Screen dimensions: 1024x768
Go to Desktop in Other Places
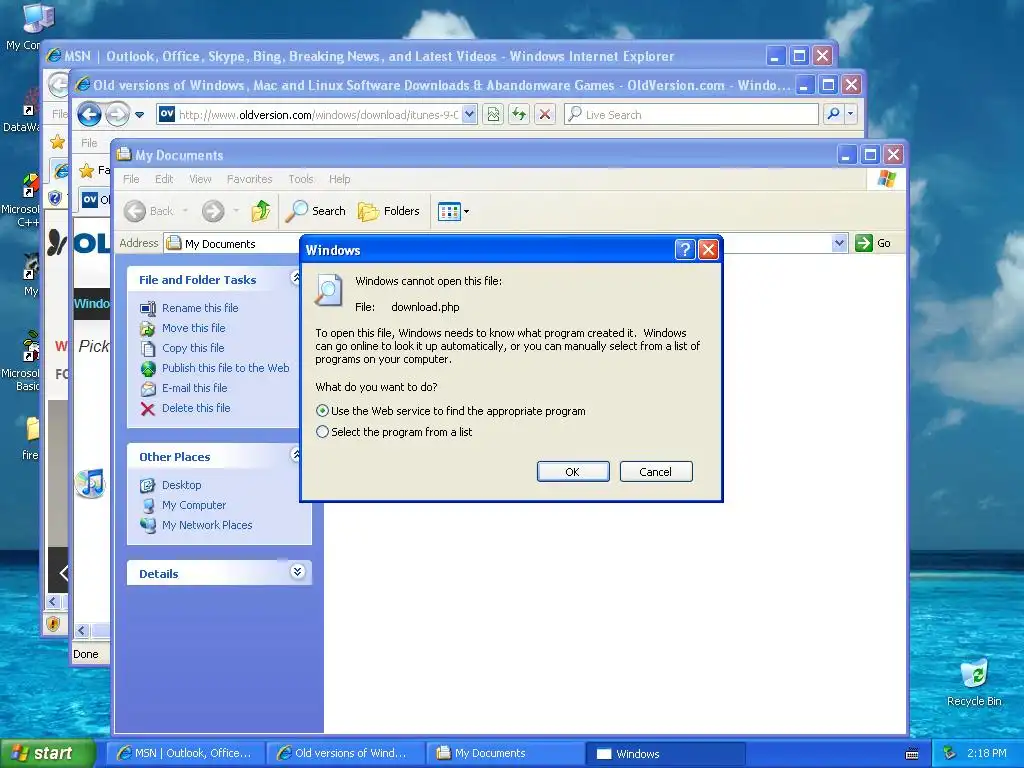coord(182,485)
